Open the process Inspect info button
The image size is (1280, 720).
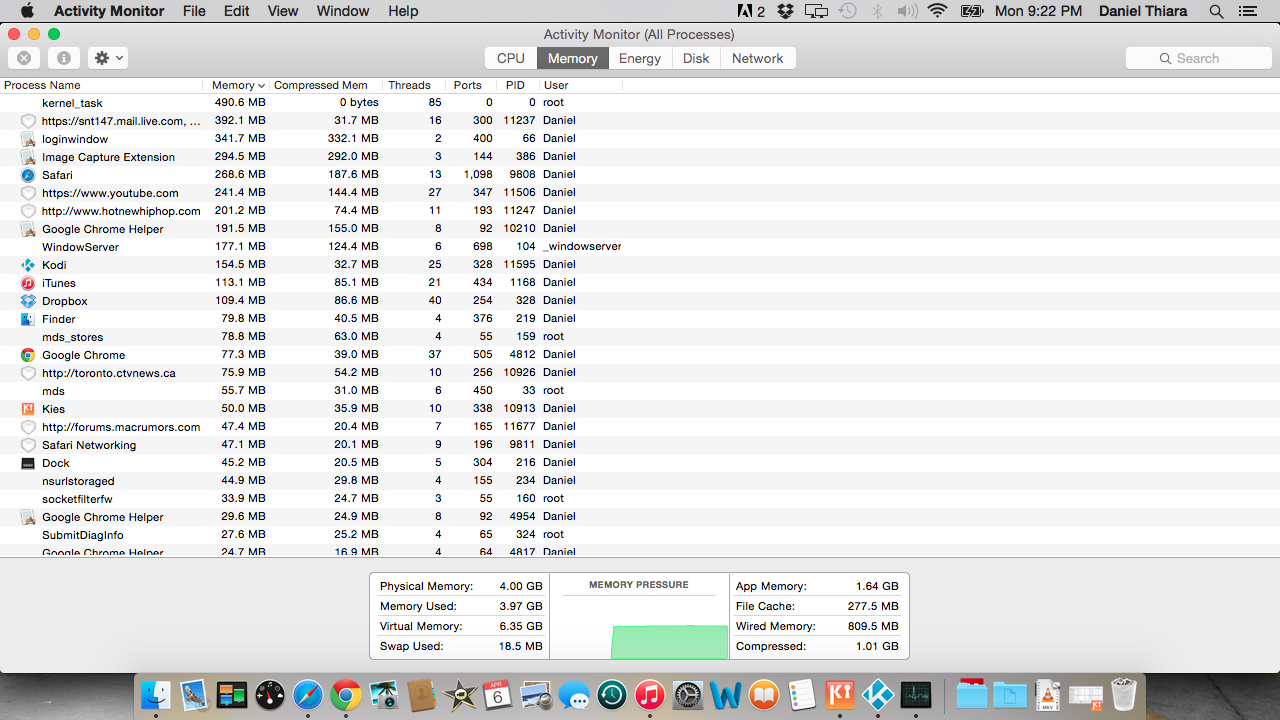click(63, 58)
